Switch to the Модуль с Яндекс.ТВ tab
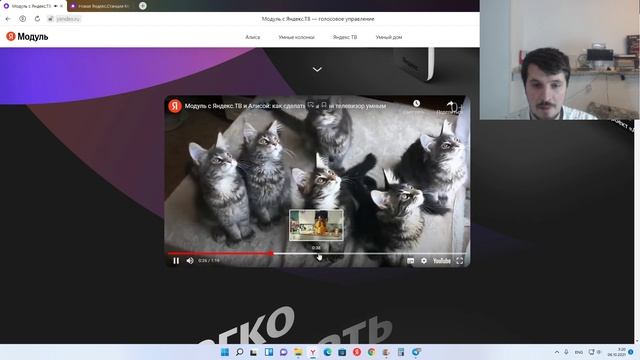The image size is (640, 360). [x=31, y=6]
